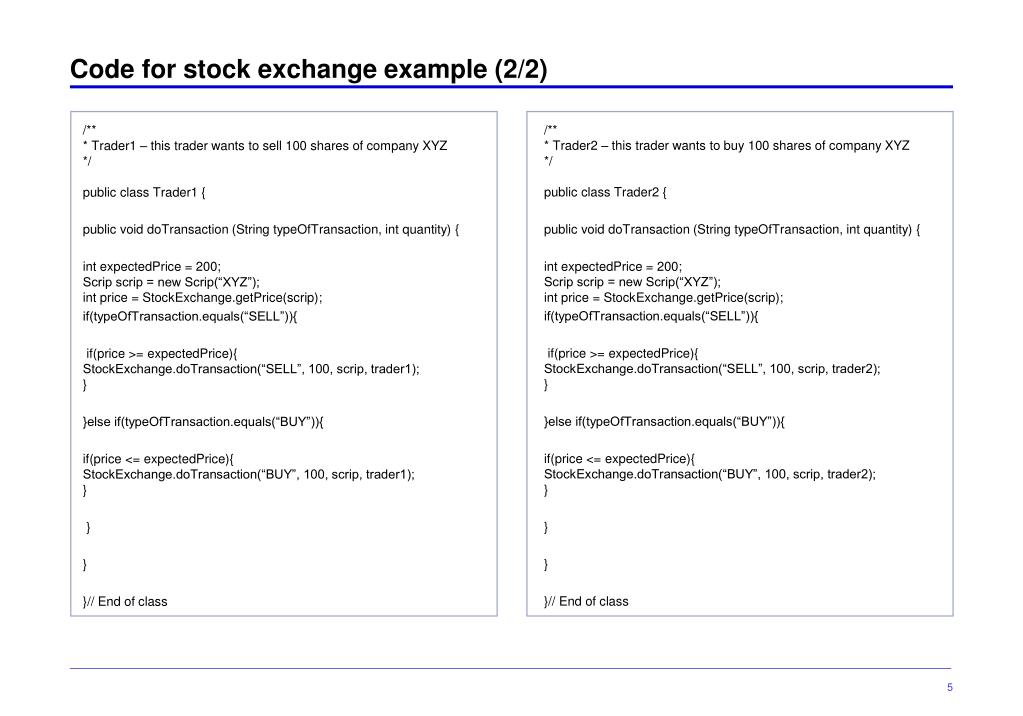Click the slide title "Code for stock exchange example"
Screen dimensions: 1023x716
coord(309,71)
